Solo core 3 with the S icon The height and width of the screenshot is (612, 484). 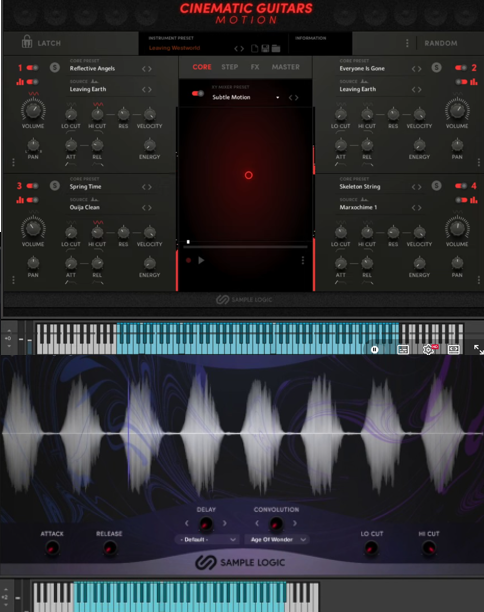(x=55, y=186)
